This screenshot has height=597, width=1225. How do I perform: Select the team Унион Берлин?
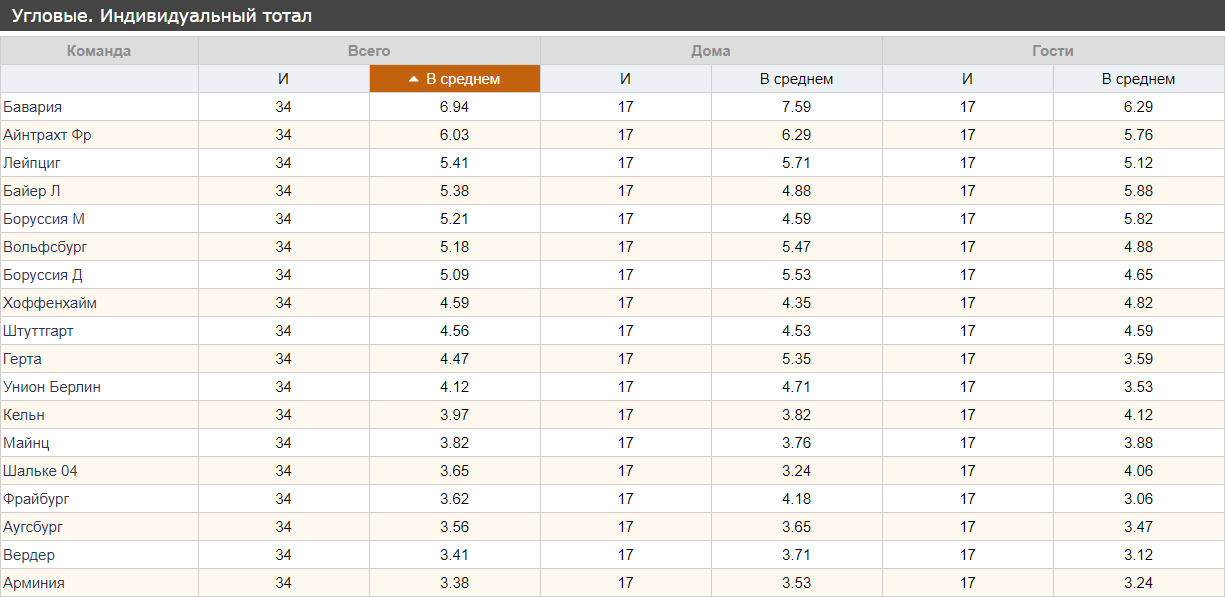point(52,387)
